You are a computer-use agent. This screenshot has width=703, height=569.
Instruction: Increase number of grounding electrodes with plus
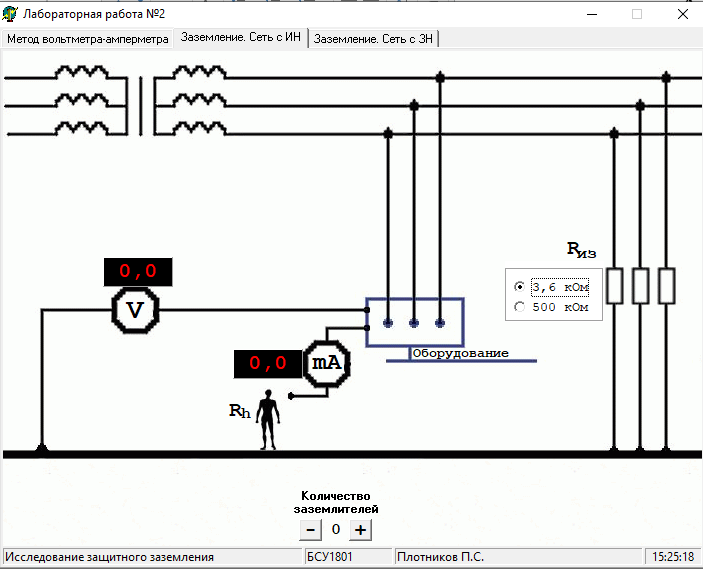tap(360, 530)
